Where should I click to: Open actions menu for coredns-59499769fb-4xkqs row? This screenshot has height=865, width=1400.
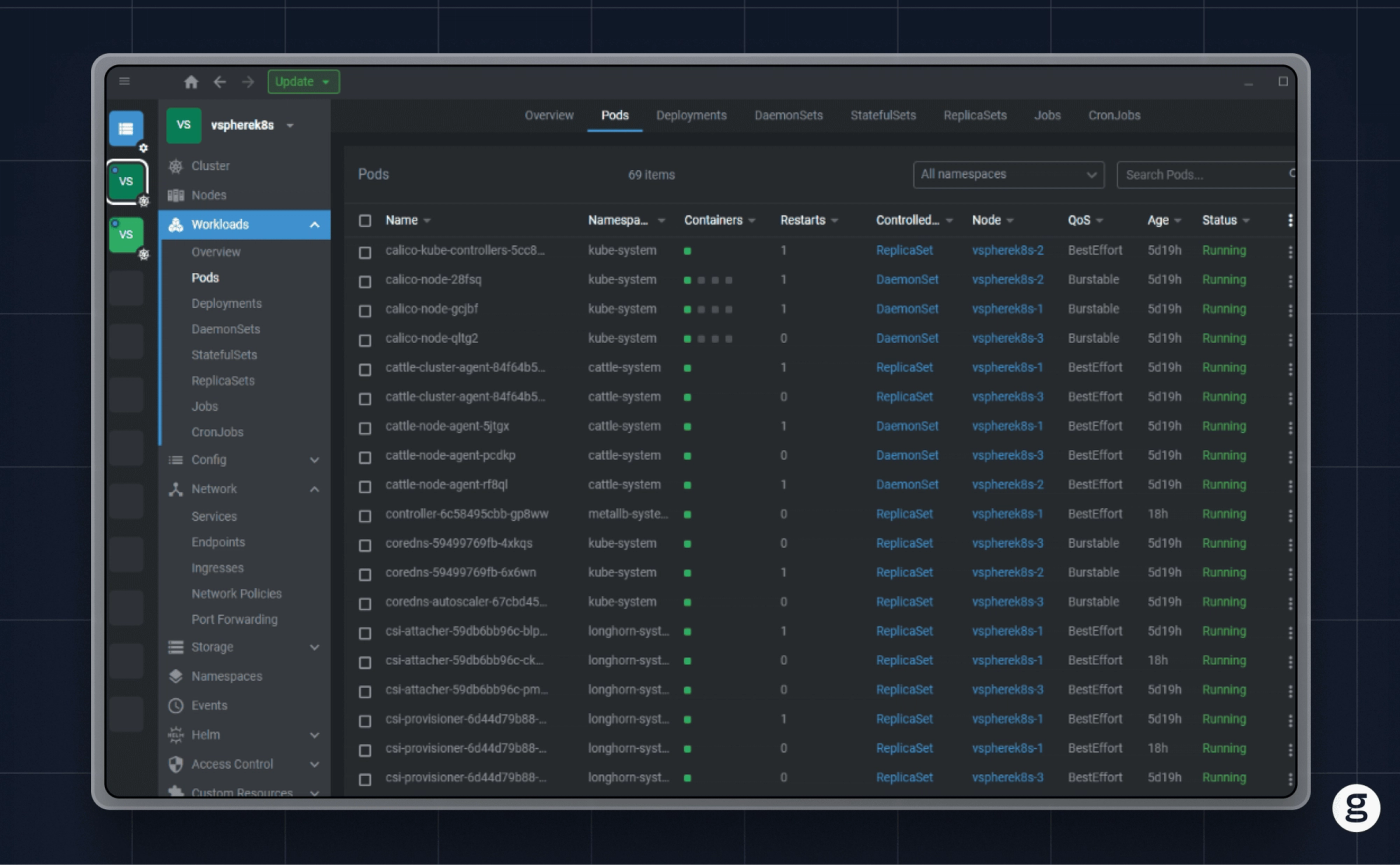click(1290, 545)
